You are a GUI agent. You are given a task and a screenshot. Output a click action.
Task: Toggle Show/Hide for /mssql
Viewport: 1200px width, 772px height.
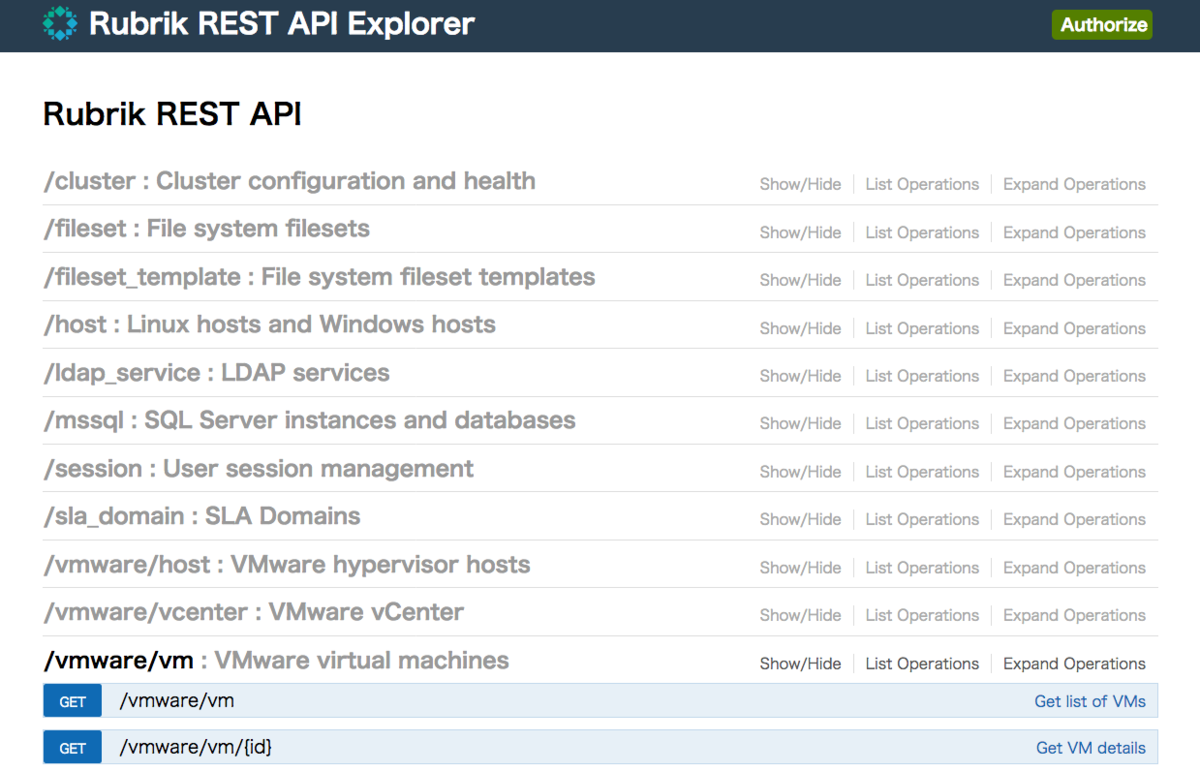[x=800, y=423]
